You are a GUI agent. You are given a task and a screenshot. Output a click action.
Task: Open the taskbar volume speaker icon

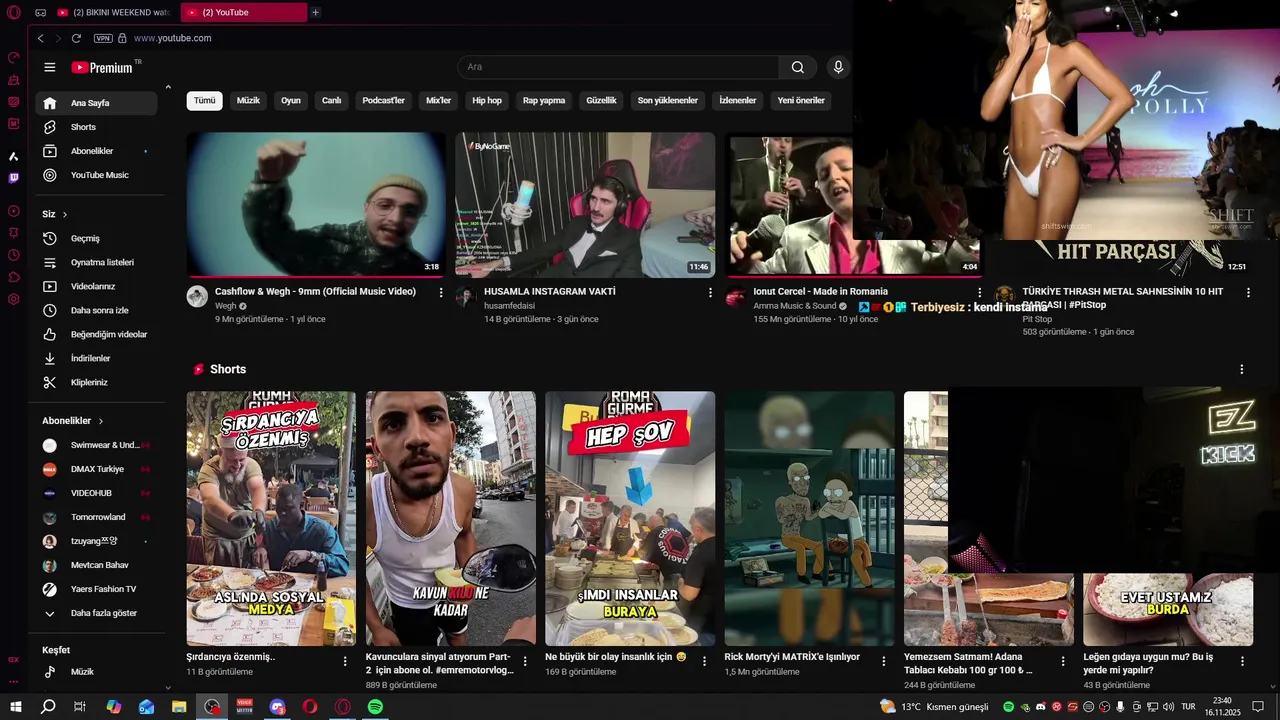1168,707
